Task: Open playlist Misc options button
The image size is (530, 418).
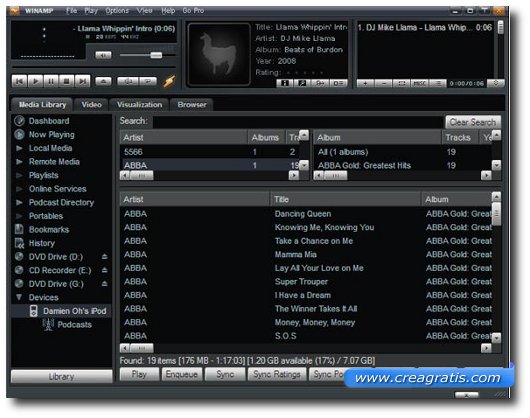Action: click(x=419, y=83)
